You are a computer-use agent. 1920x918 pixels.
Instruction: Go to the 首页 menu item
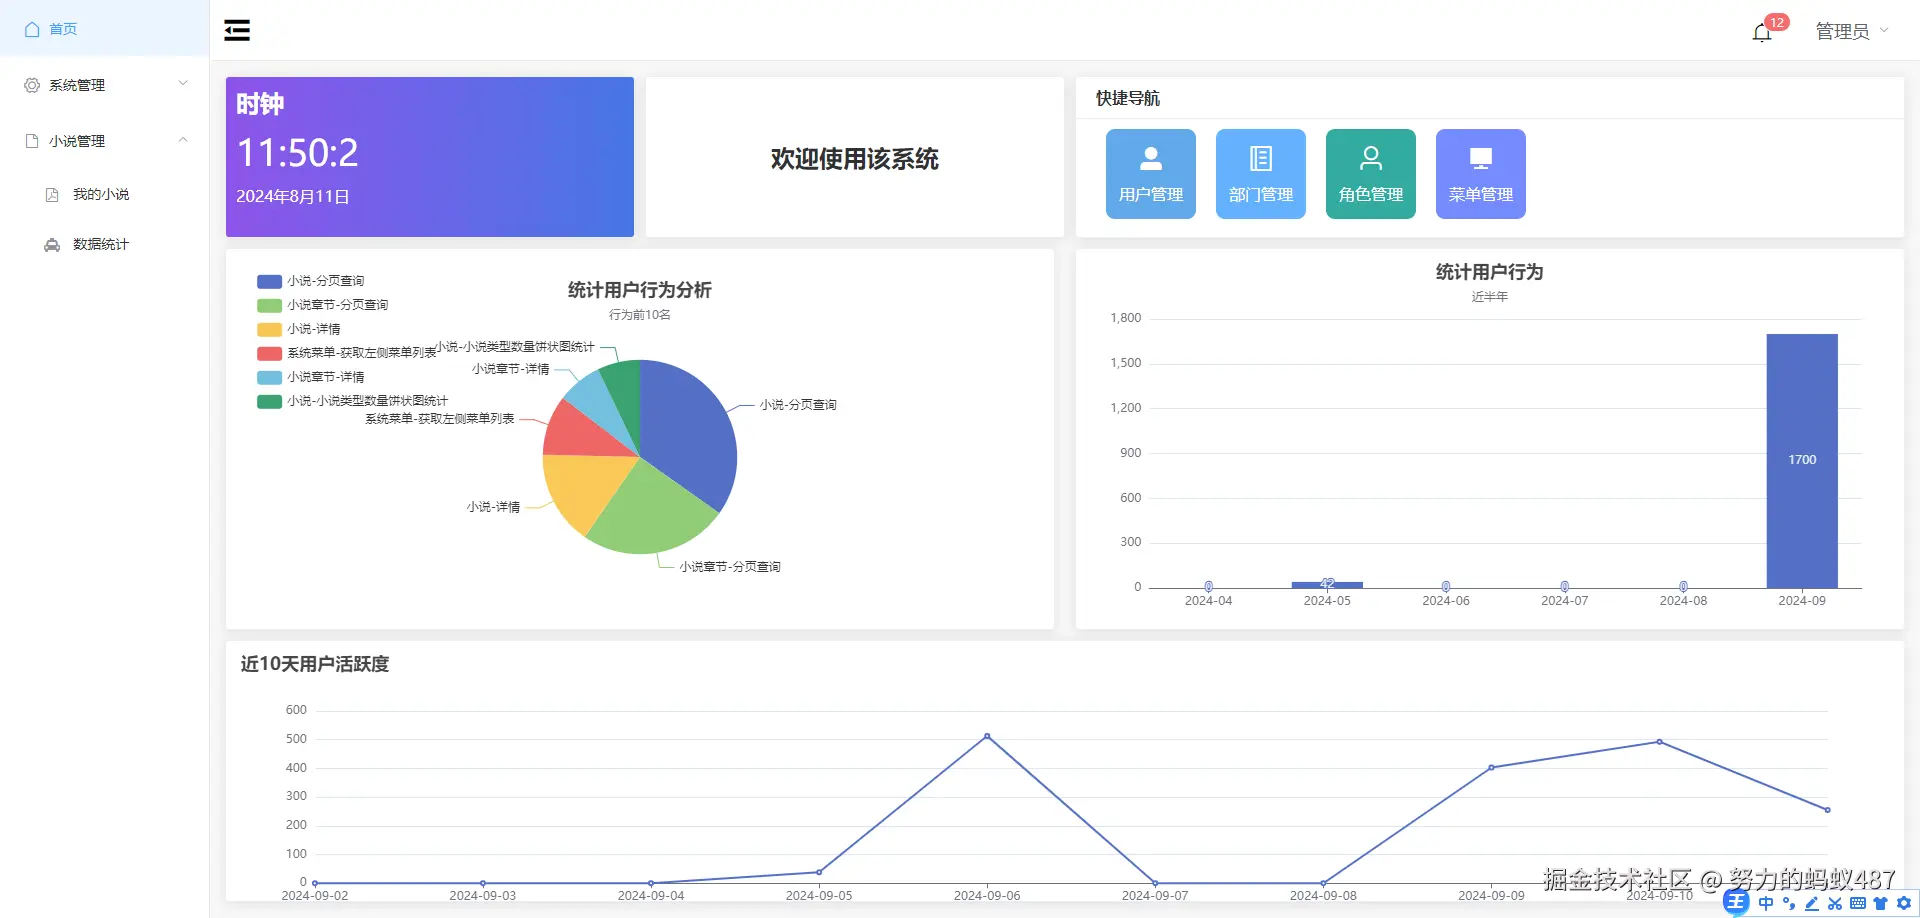(104, 28)
